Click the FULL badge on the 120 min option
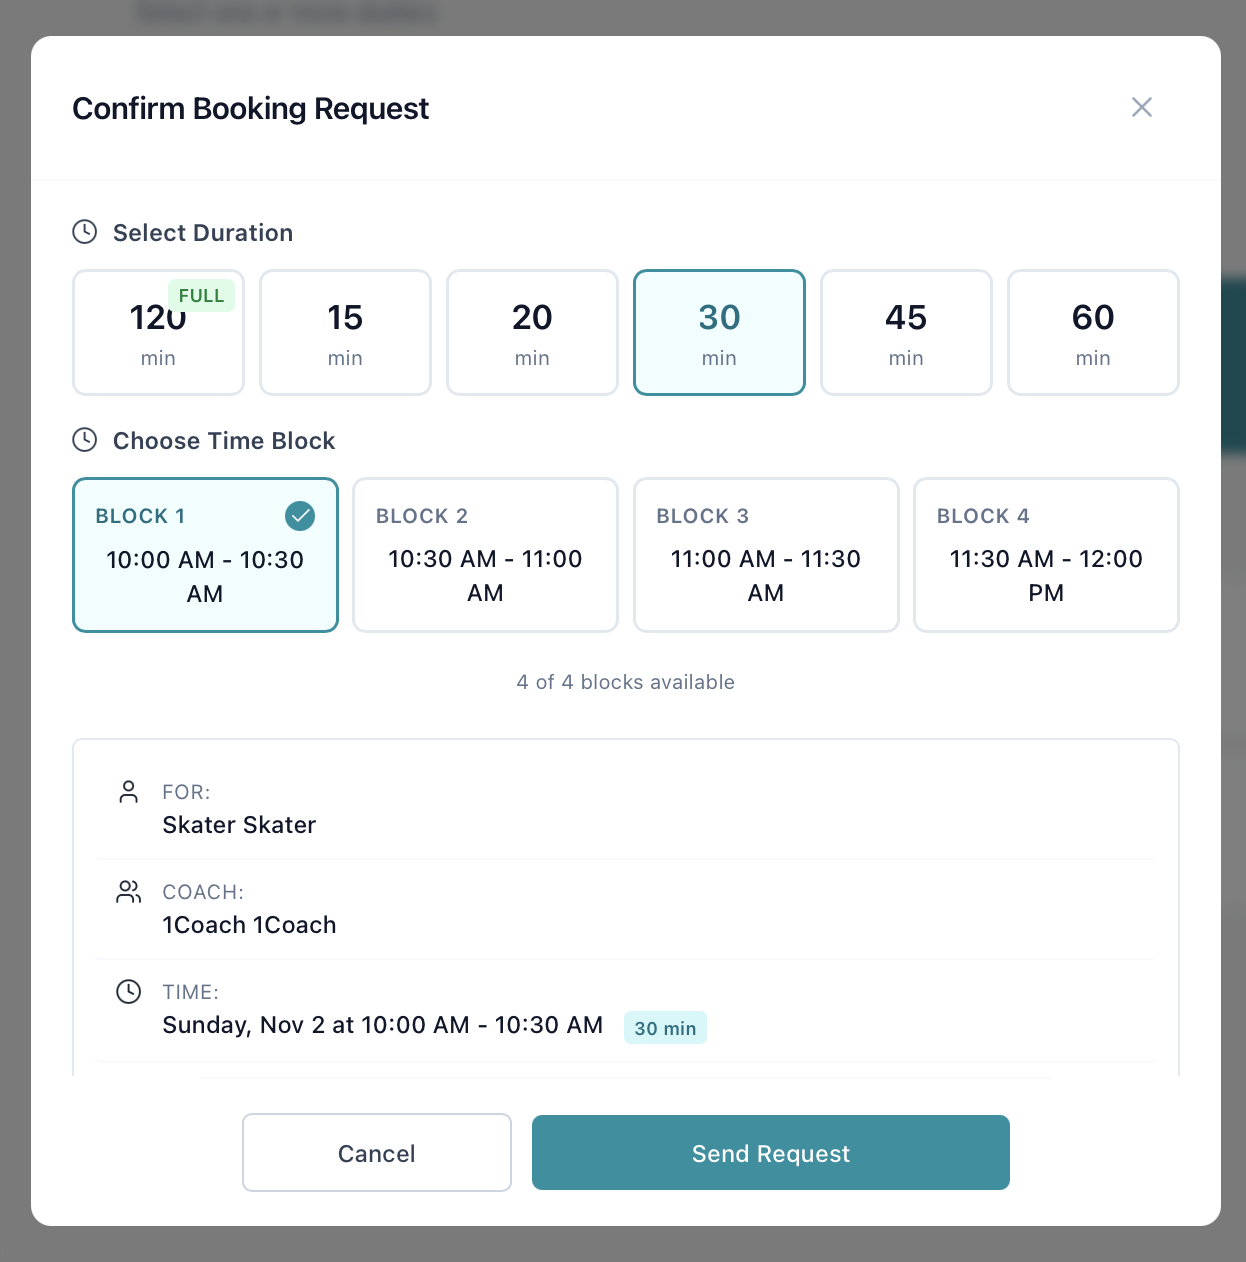 point(202,295)
